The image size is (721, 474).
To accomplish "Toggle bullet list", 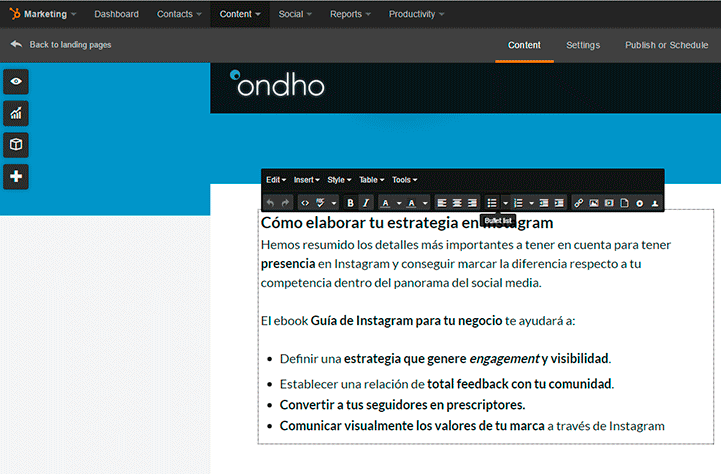I will click(492, 203).
